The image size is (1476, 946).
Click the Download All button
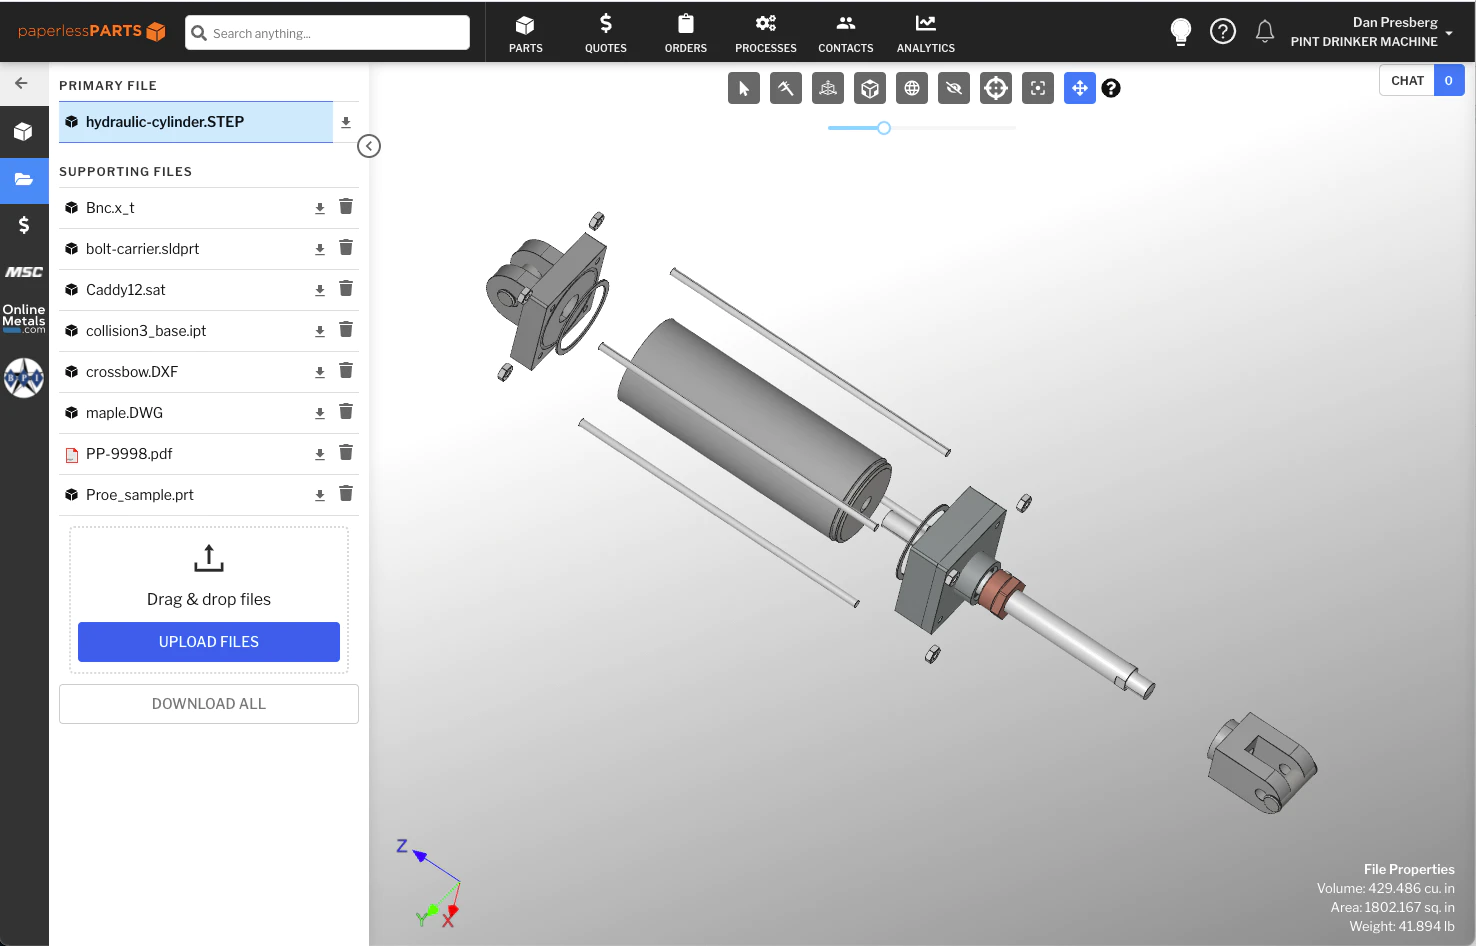click(209, 704)
